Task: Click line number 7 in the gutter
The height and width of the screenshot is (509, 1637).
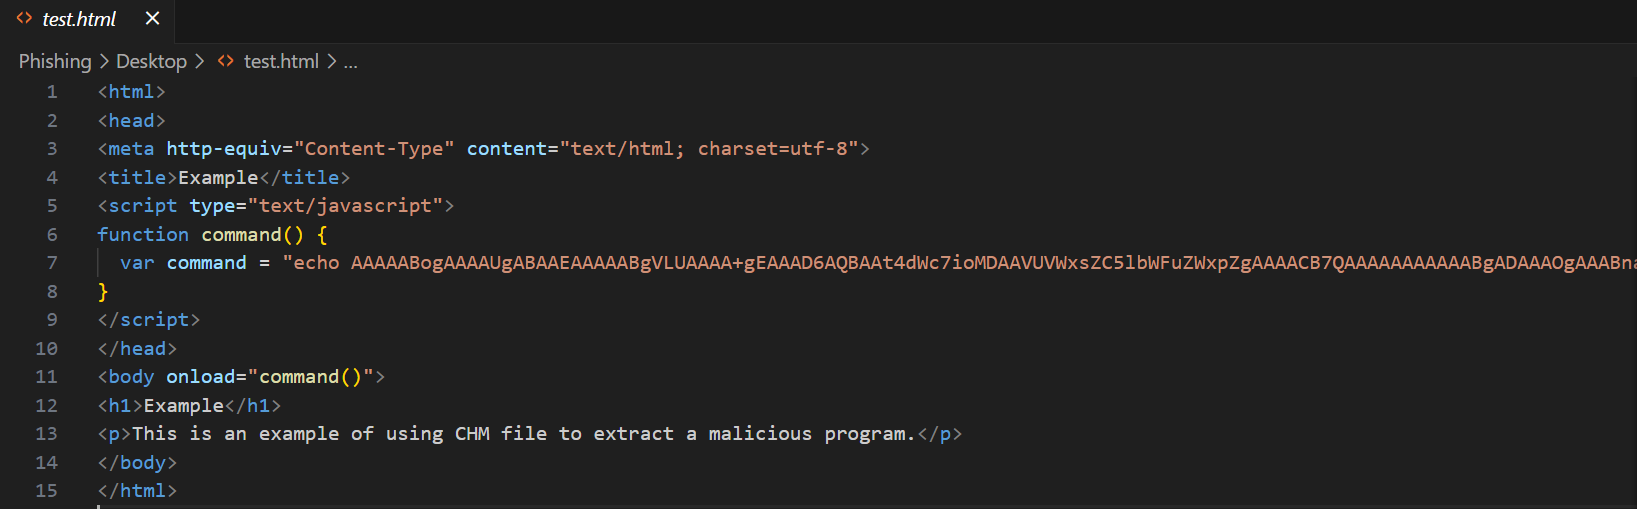Action: (x=52, y=263)
